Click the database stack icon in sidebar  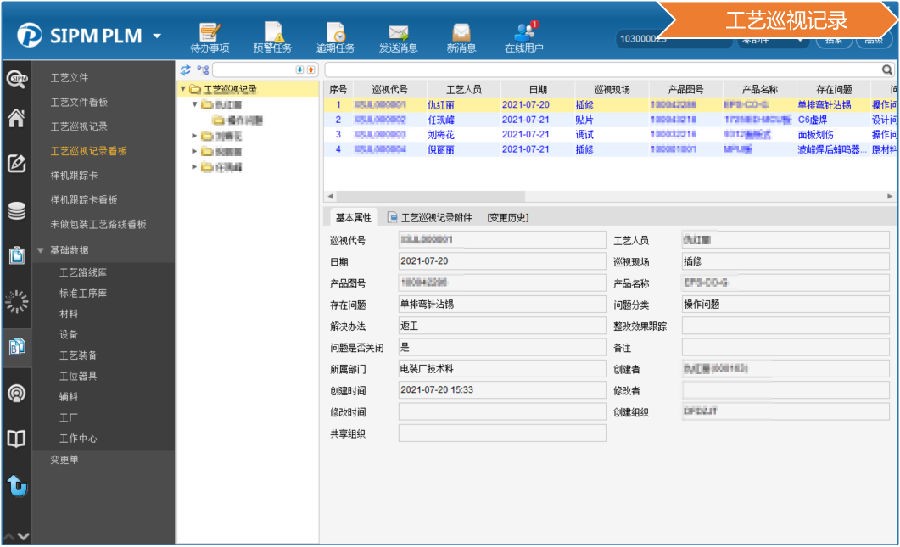coord(16,210)
